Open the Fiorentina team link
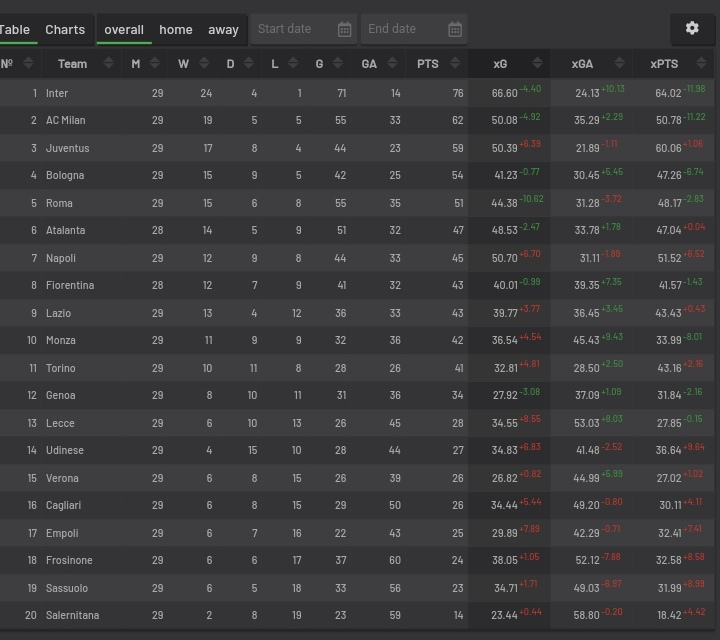The image size is (720, 640). pos(70,285)
